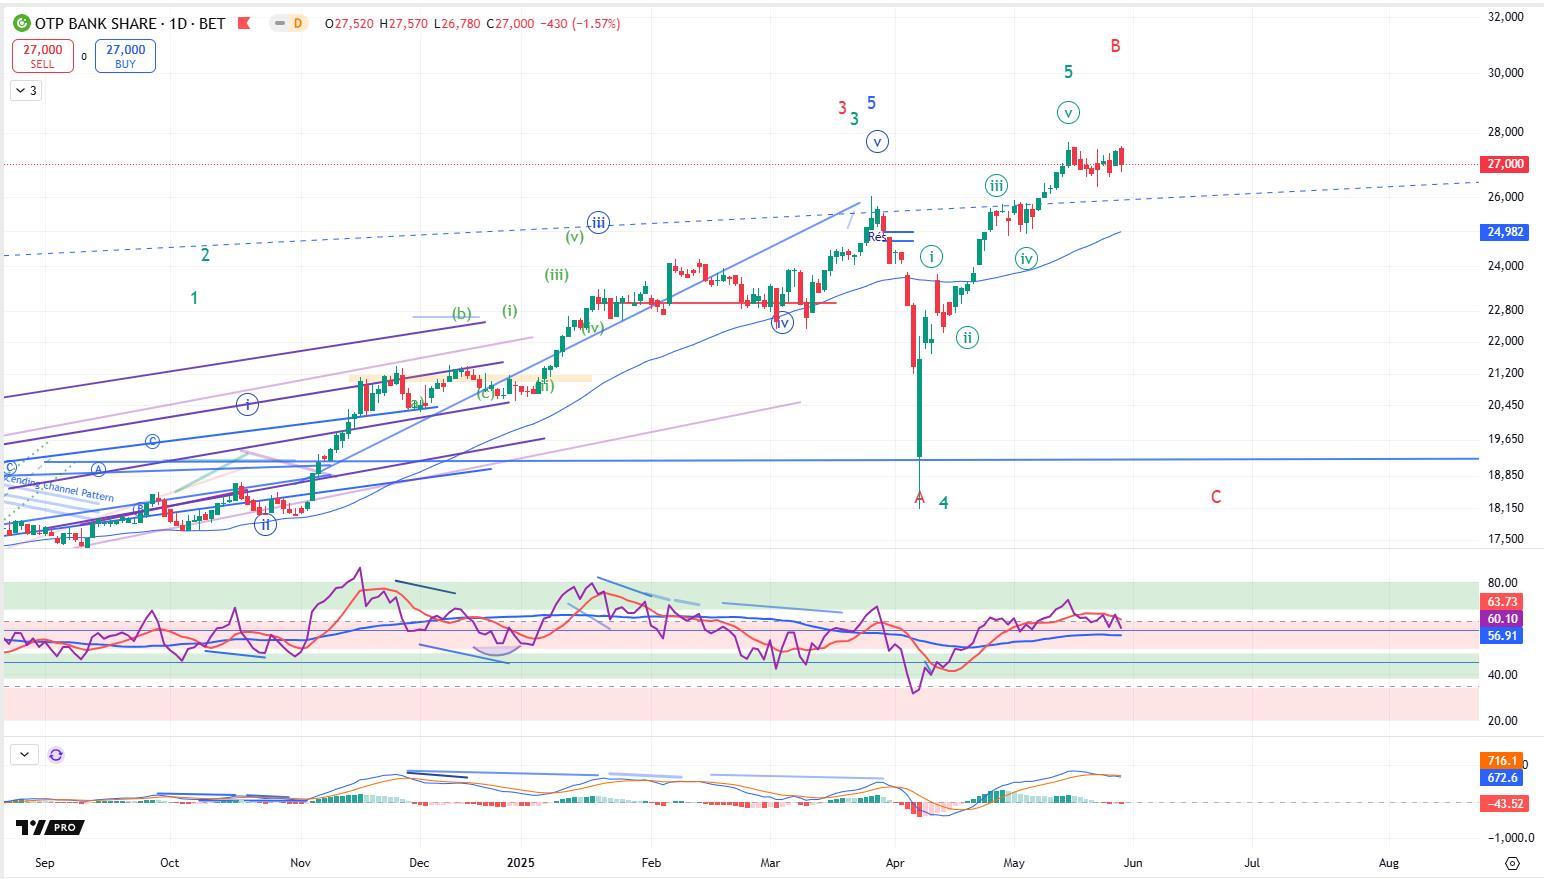Click the H27,570 high value in header
Screen dimensions: 1544x879
(x=404, y=23)
